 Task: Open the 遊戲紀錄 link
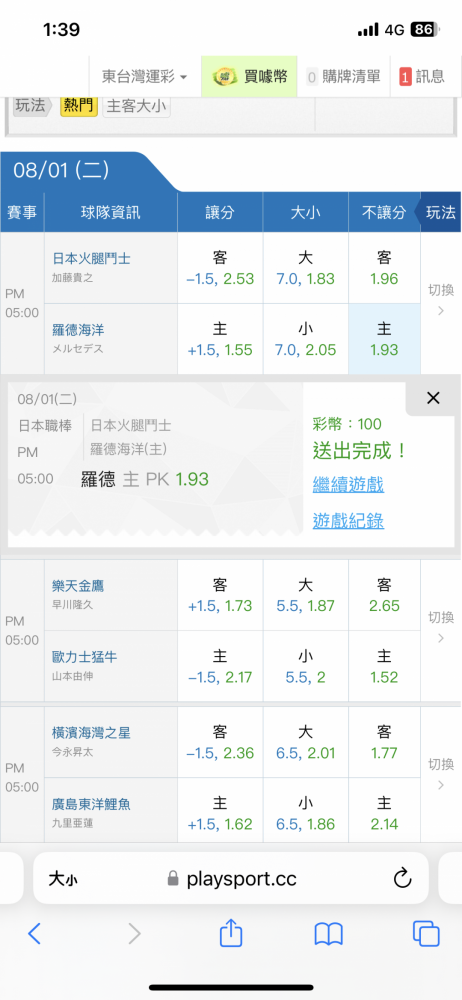pos(348,522)
